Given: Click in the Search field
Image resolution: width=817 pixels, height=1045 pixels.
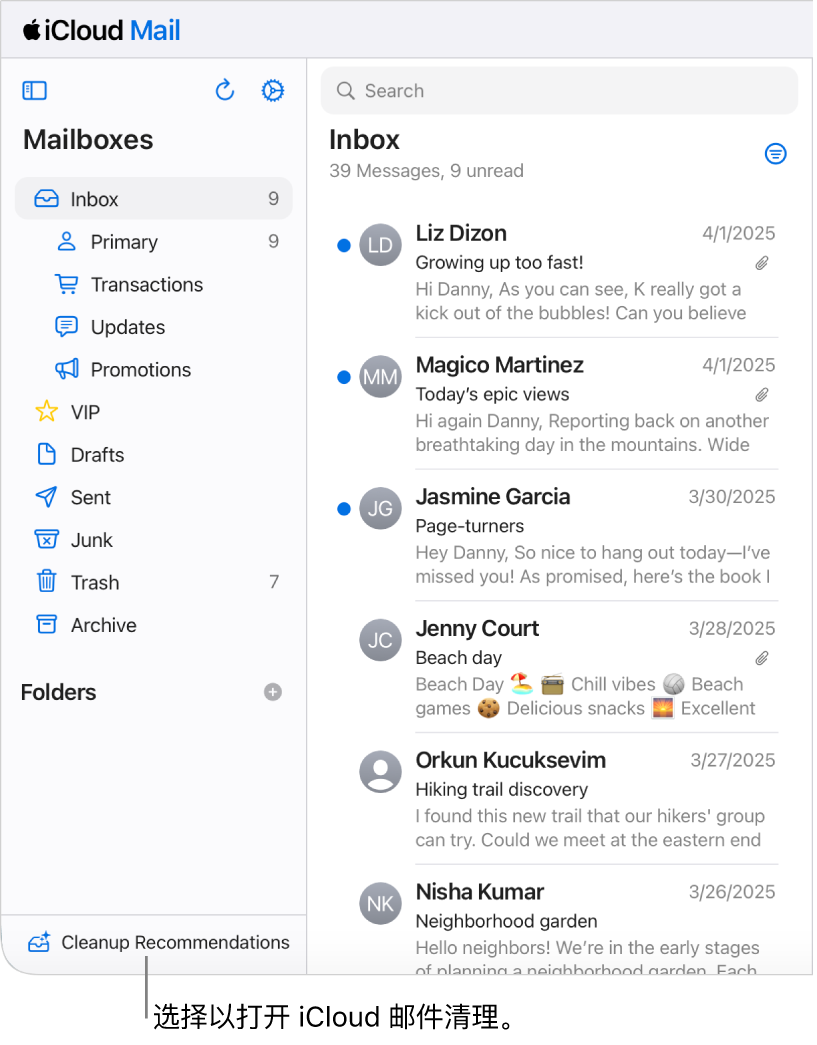Looking at the screenshot, I should (558, 91).
